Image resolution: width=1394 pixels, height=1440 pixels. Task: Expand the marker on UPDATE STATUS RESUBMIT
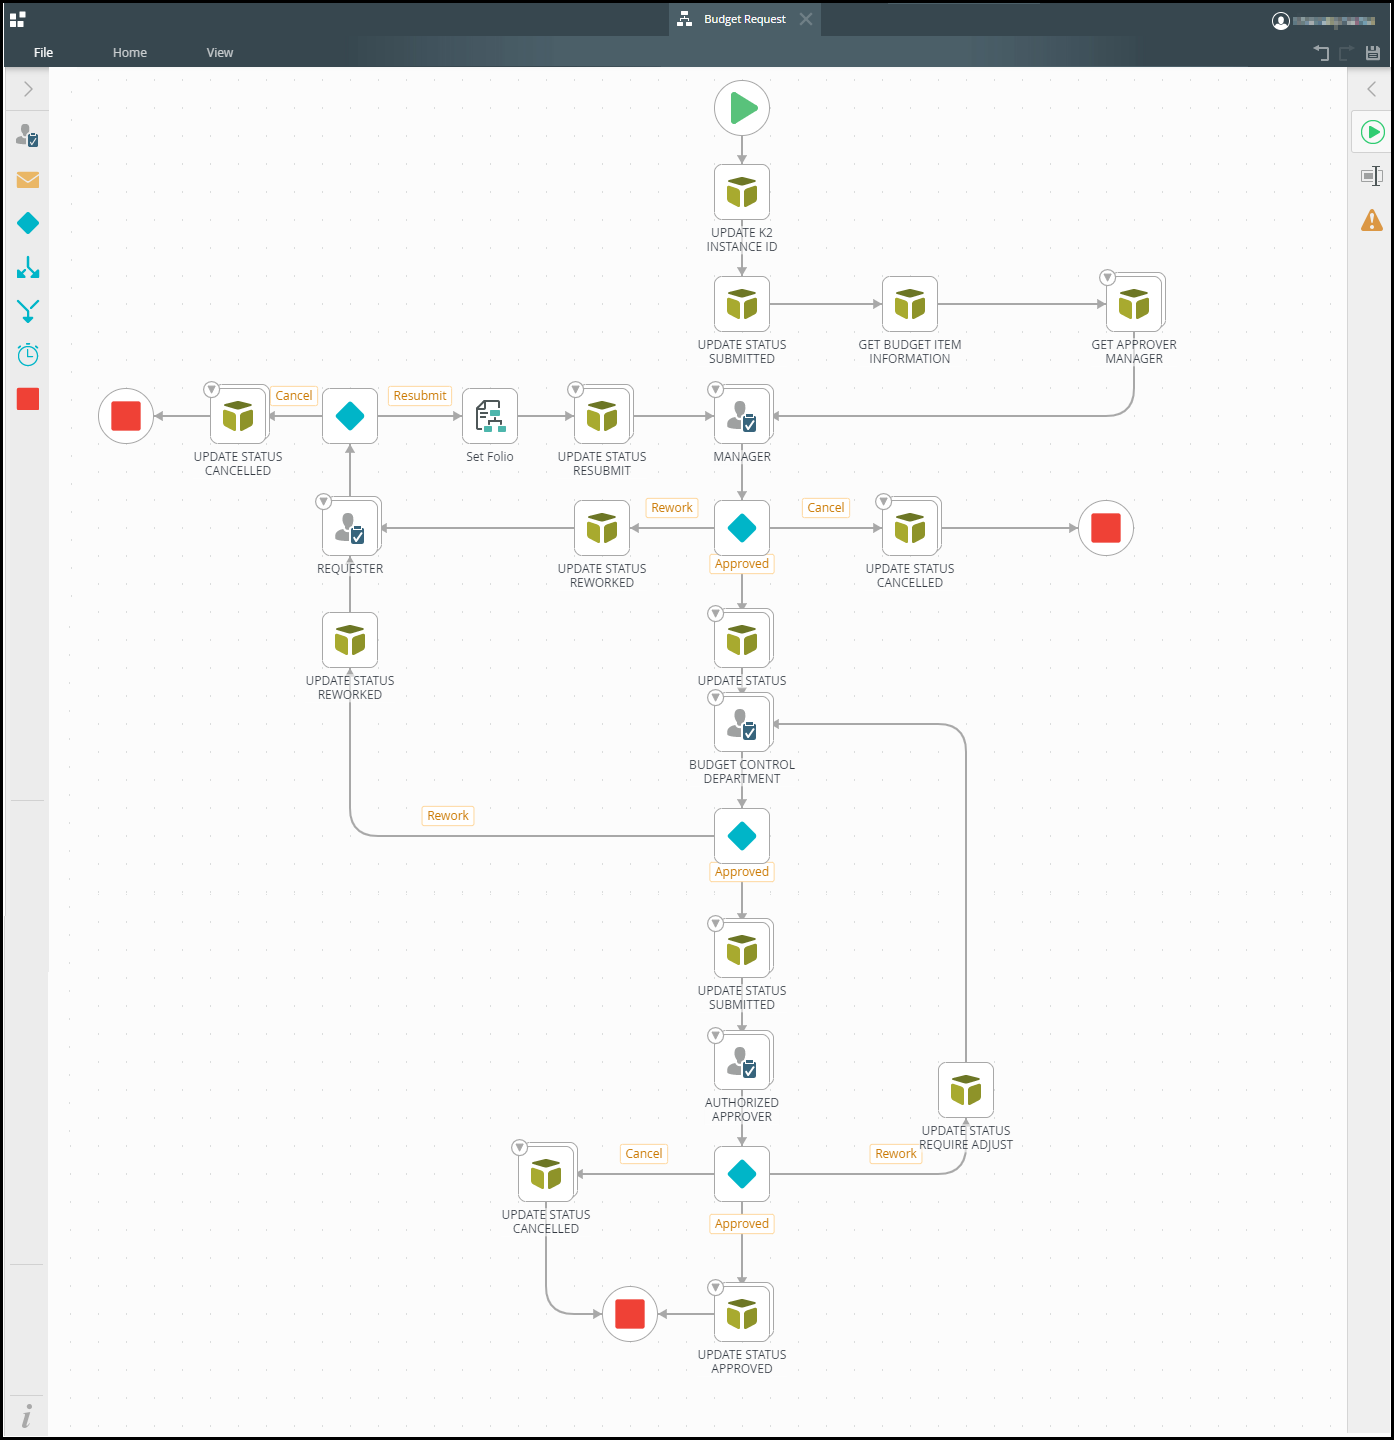point(575,389)
